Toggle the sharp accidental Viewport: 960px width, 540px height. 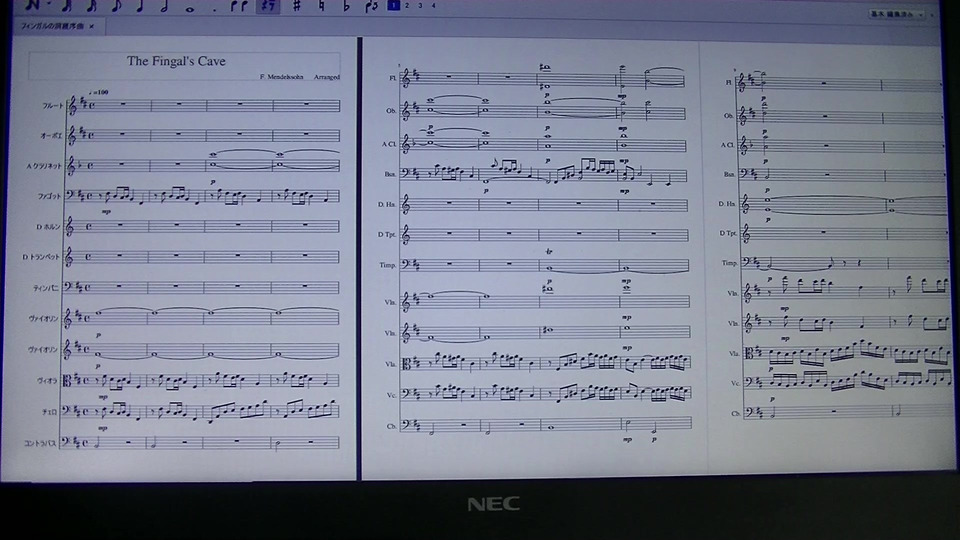pyautogui.click(x=296, y=6)
